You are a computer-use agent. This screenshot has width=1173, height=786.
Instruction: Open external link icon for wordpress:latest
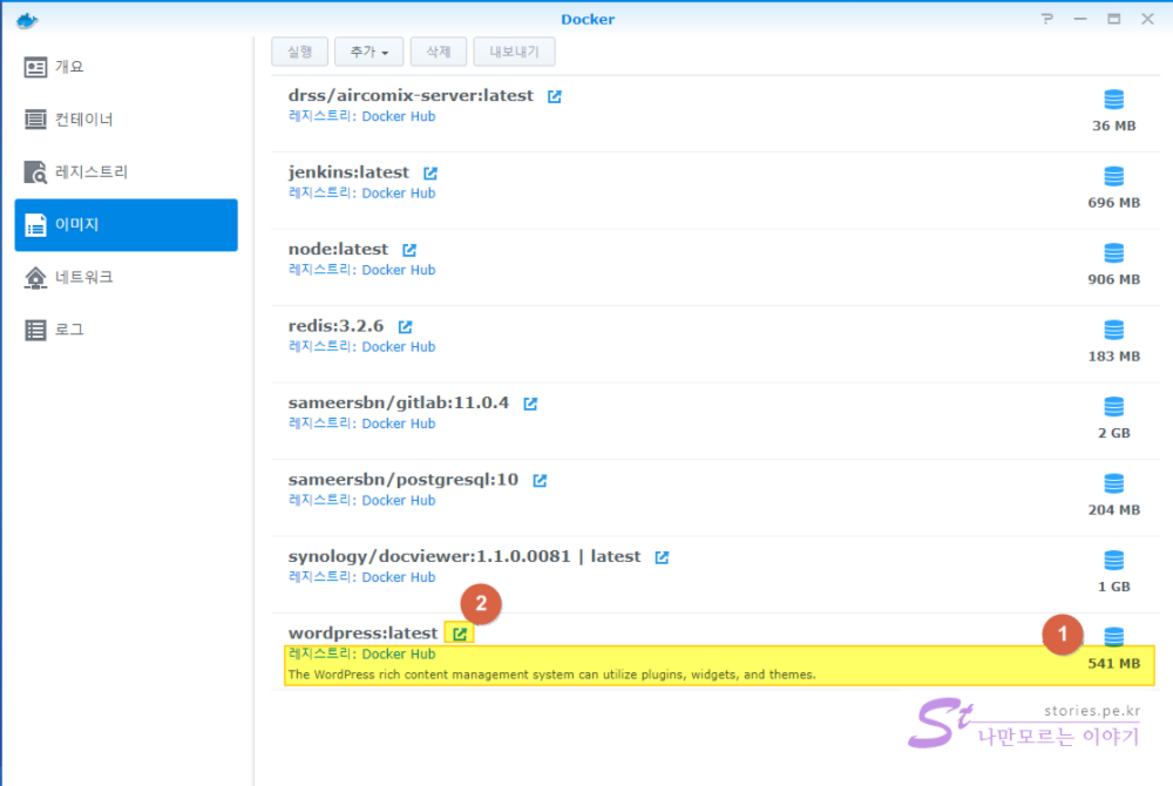(x=459, y=633)
